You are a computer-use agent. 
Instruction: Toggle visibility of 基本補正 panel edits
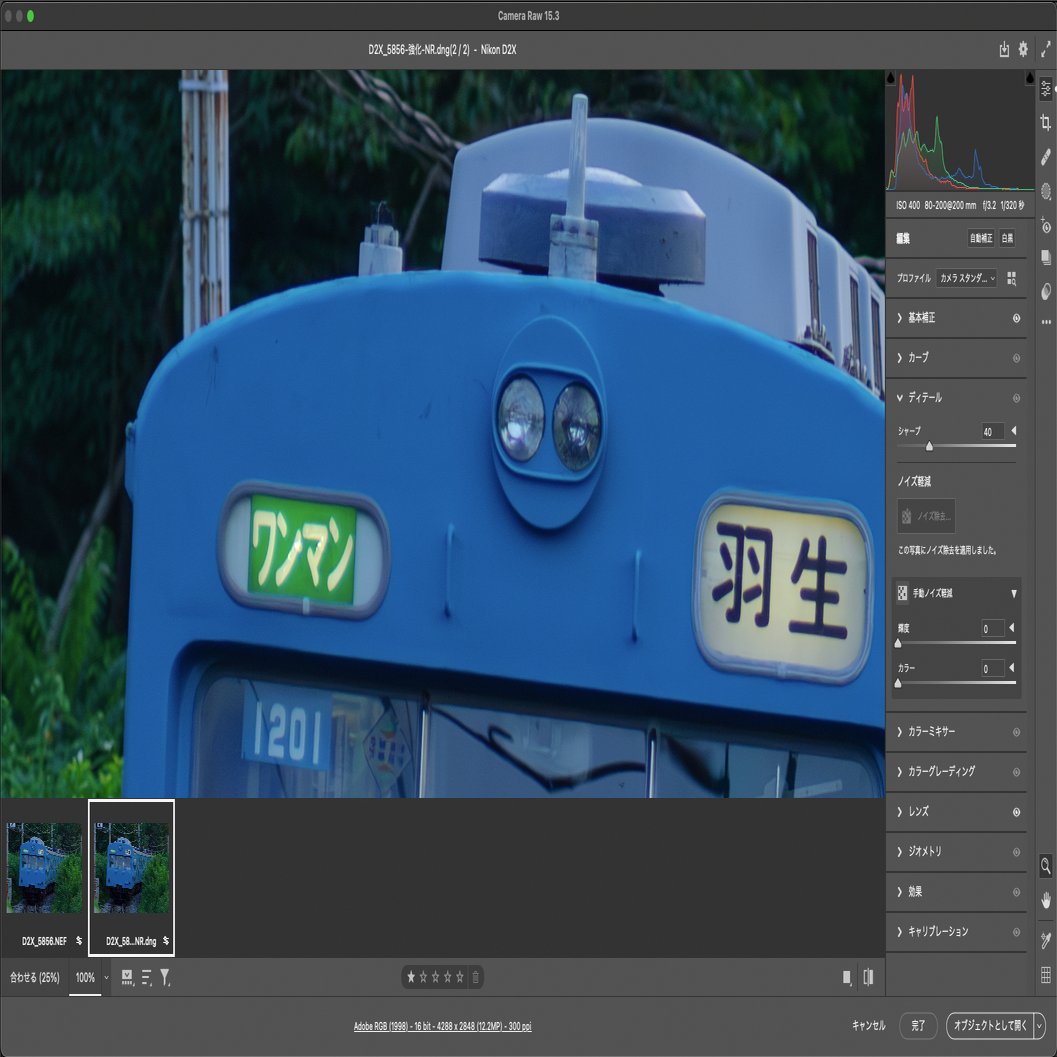tap(1016, 318)
